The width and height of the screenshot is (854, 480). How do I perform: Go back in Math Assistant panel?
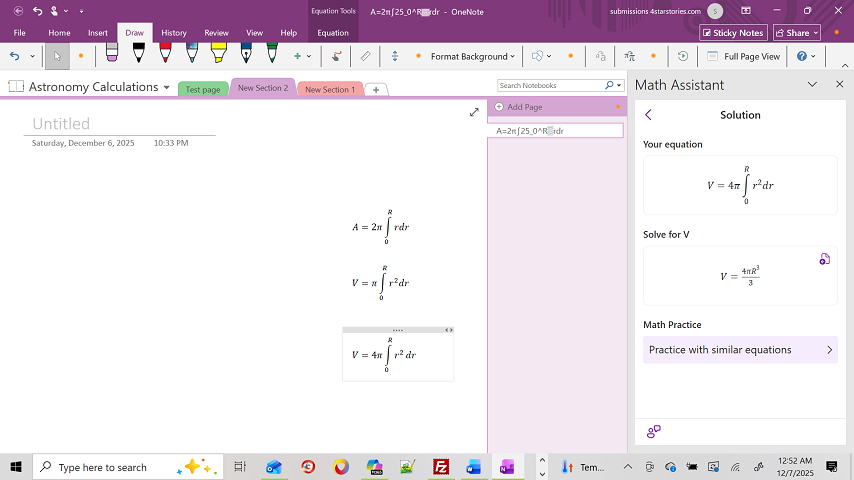coord(648,115)
